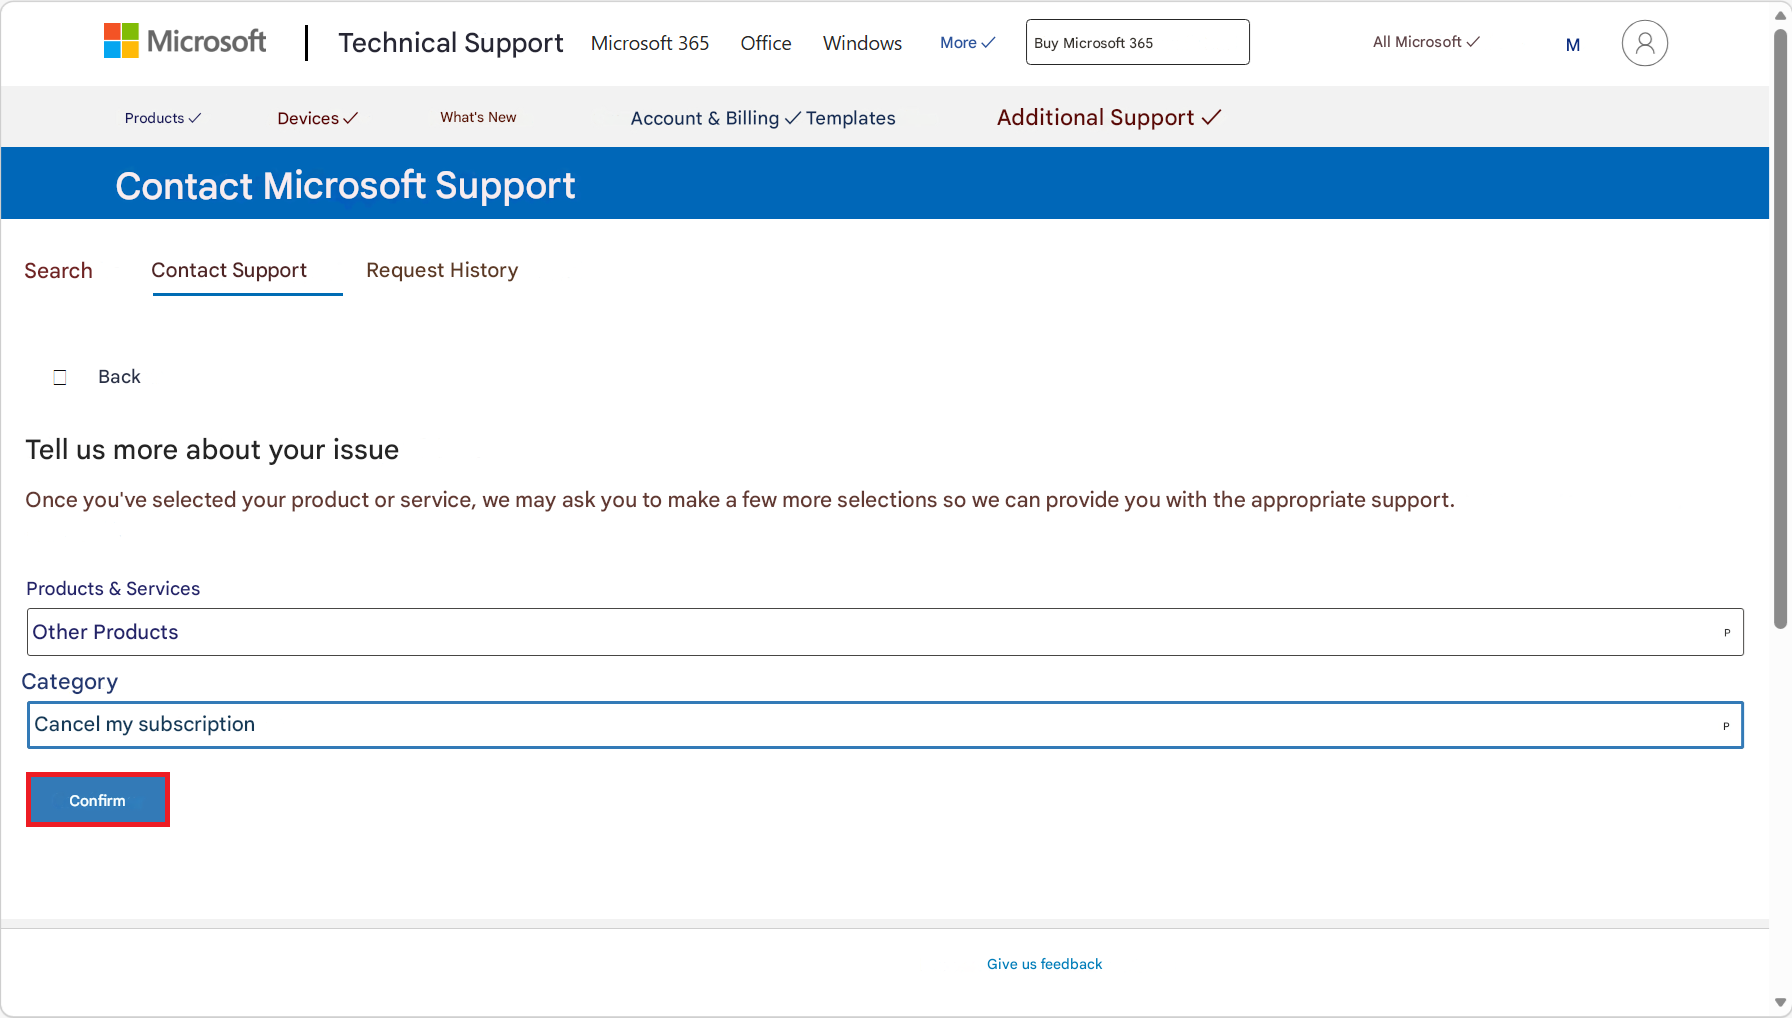Toggle the checkmark next to Products

(195, 117)
